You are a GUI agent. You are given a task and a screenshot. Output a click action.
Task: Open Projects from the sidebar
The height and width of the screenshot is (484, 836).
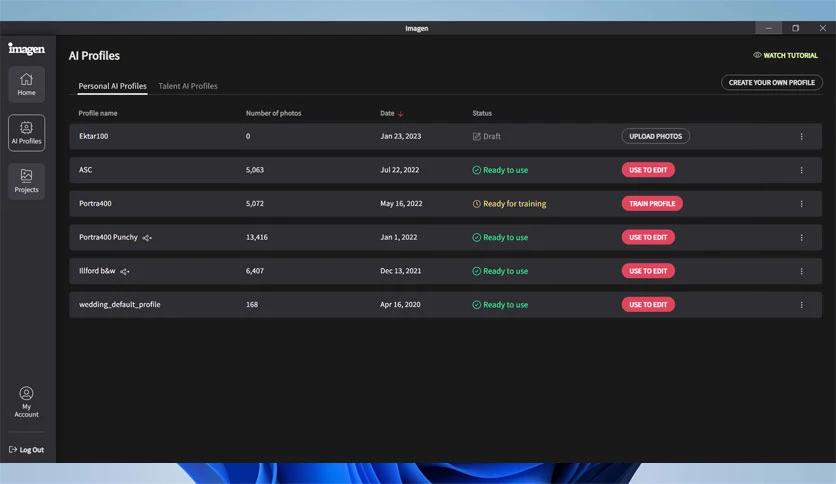coord(26,181)
